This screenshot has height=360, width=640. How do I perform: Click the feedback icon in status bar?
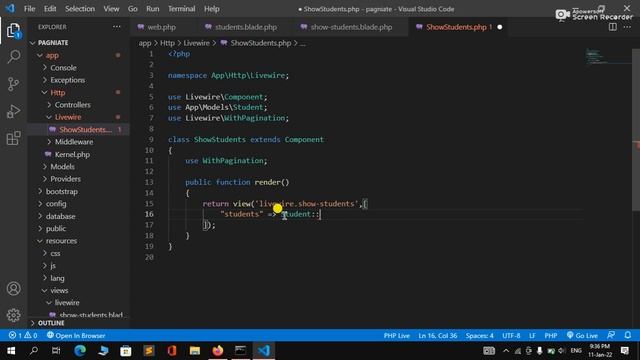pyautogui.click(x=611, y=336)
